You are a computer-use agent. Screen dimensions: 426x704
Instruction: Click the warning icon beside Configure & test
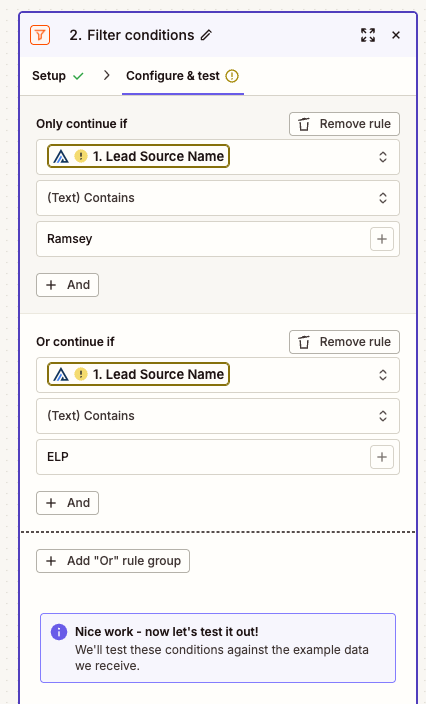pyautogui.click(x=232, y=76)
